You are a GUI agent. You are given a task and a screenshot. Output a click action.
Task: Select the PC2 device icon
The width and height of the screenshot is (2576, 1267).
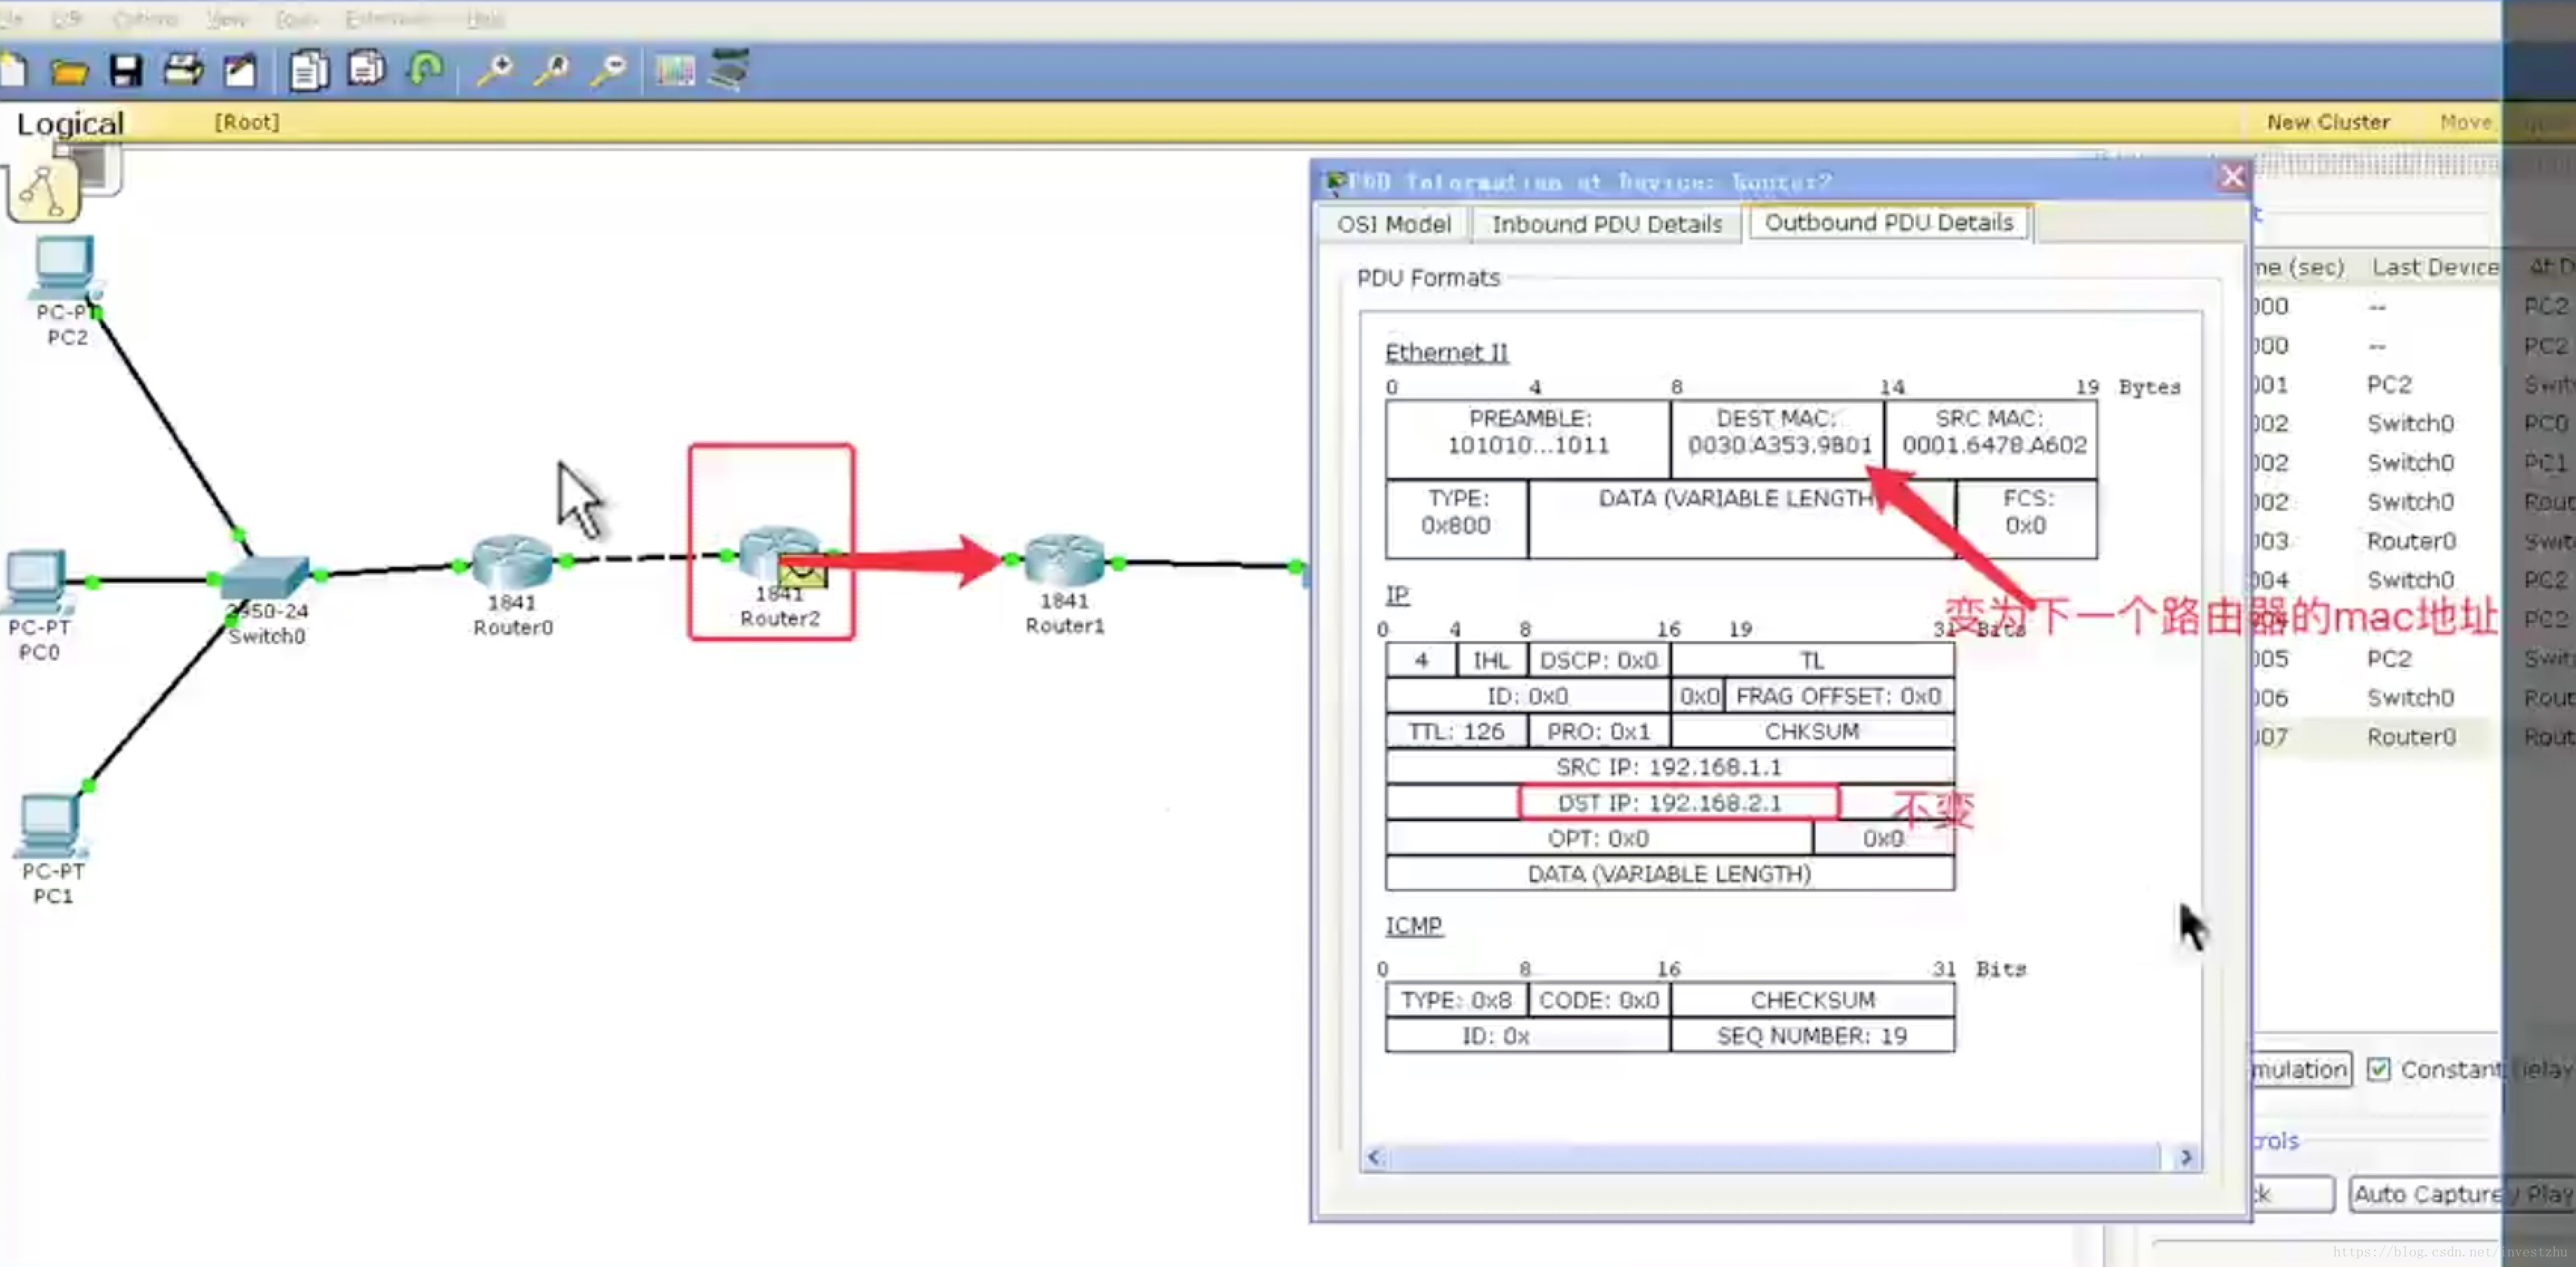pos(66,268)
